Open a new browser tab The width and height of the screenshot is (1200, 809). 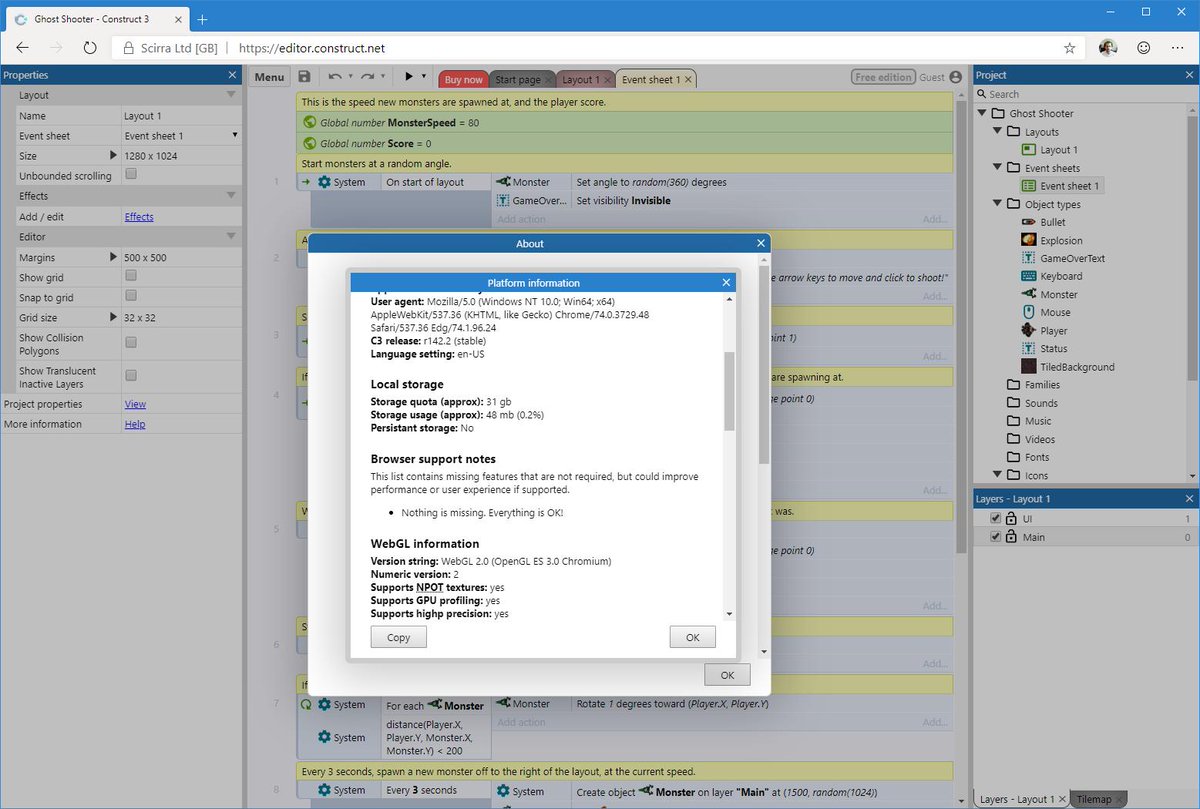(x=202, y=19)
